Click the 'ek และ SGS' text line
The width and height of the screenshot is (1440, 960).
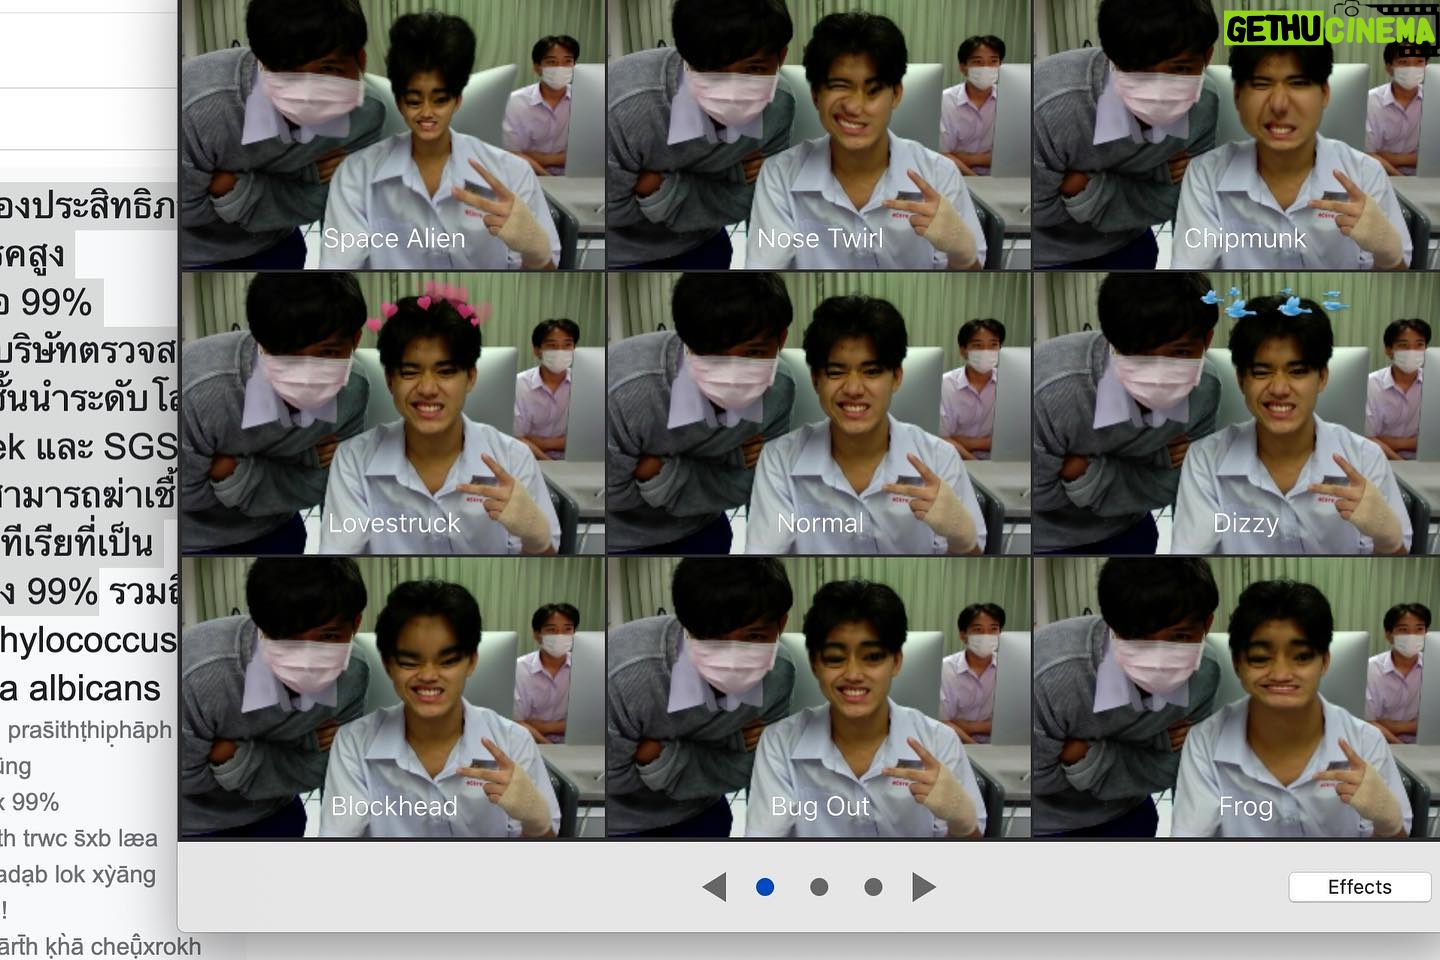88,446
